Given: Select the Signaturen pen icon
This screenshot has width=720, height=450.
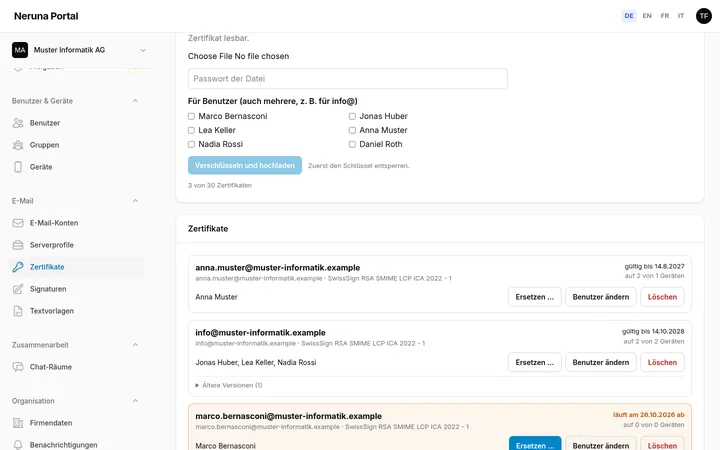Looking at the screenshot, I should tap(18, 289).
